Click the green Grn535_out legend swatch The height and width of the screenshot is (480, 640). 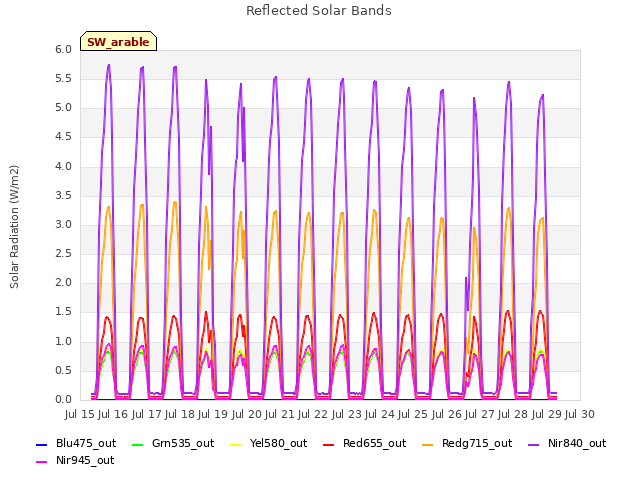(x=138, y=444)
